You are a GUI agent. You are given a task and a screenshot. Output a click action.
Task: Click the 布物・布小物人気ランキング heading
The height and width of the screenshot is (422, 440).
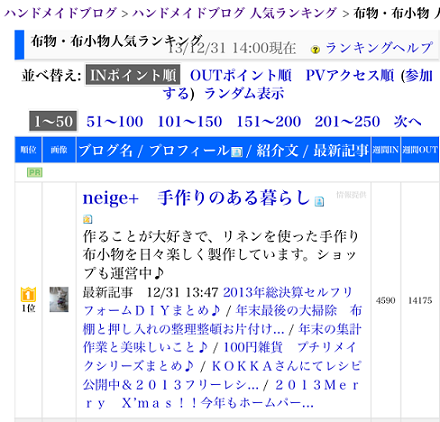(117, 41)
